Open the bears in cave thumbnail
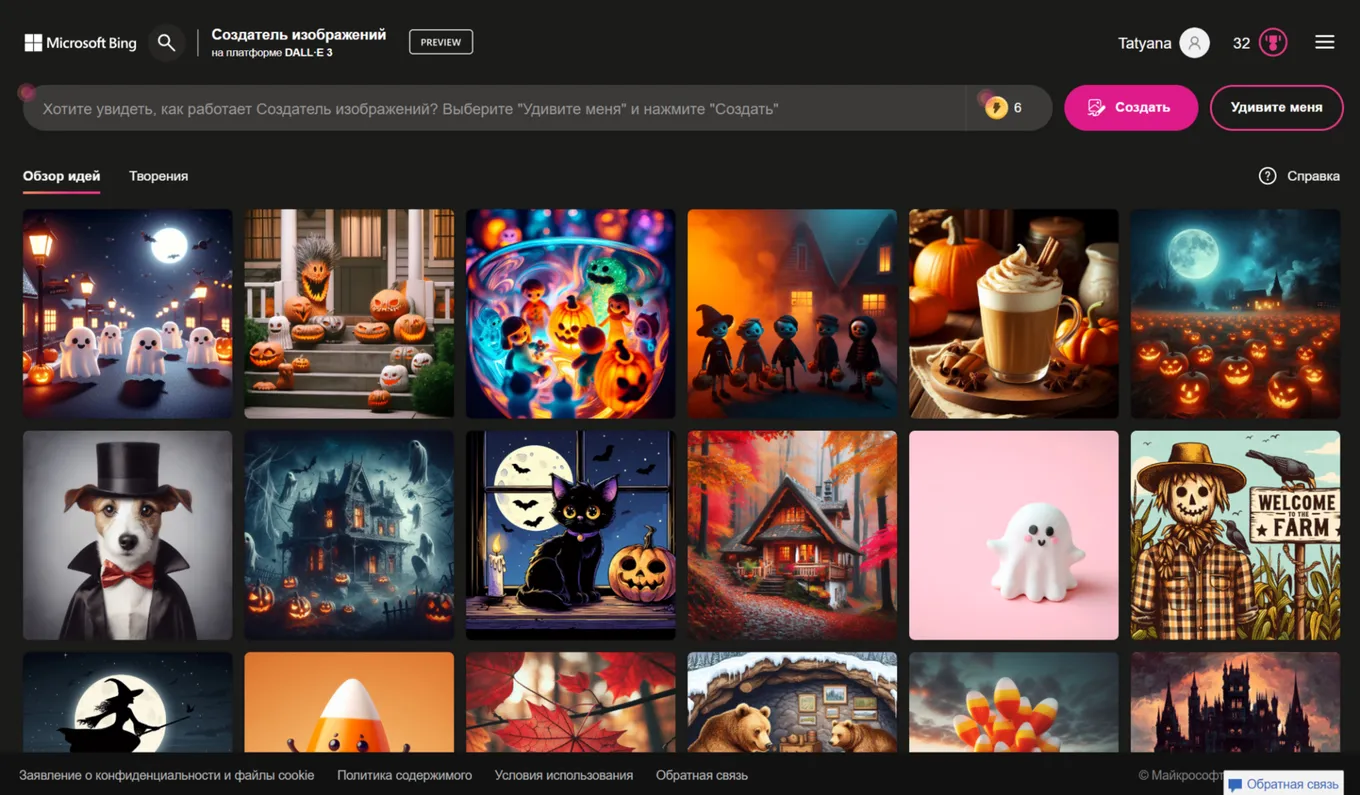 792,702
